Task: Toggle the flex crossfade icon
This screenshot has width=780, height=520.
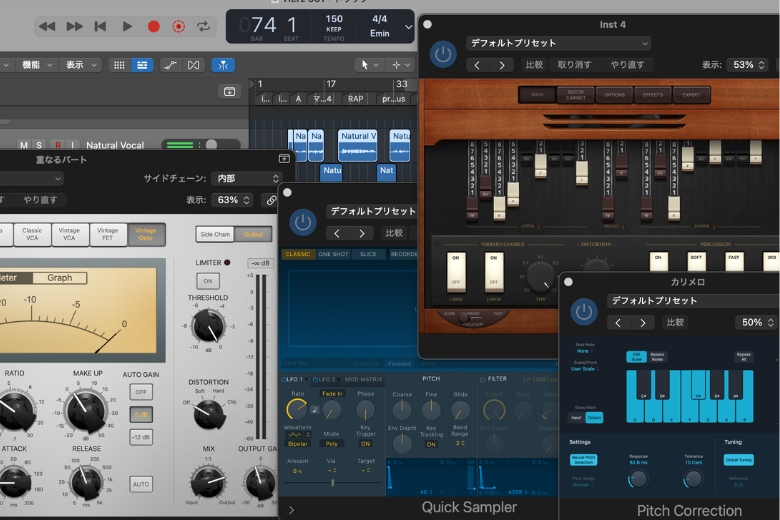Action: 194,65
